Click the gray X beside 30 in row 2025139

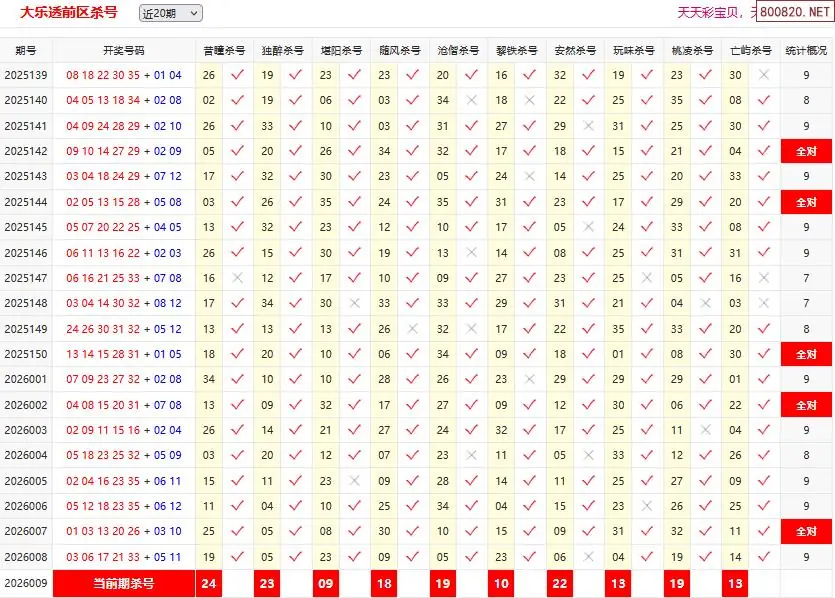pyautogui.click(x=764, y=75)
